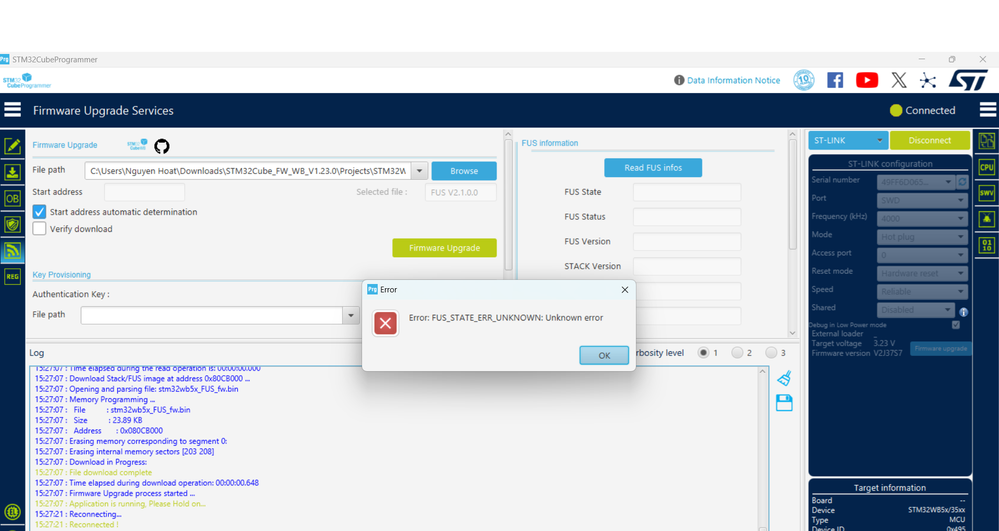Select verbosity level 3 radio
This screenshot has height=531, width=999.
[x=771, y=353]
